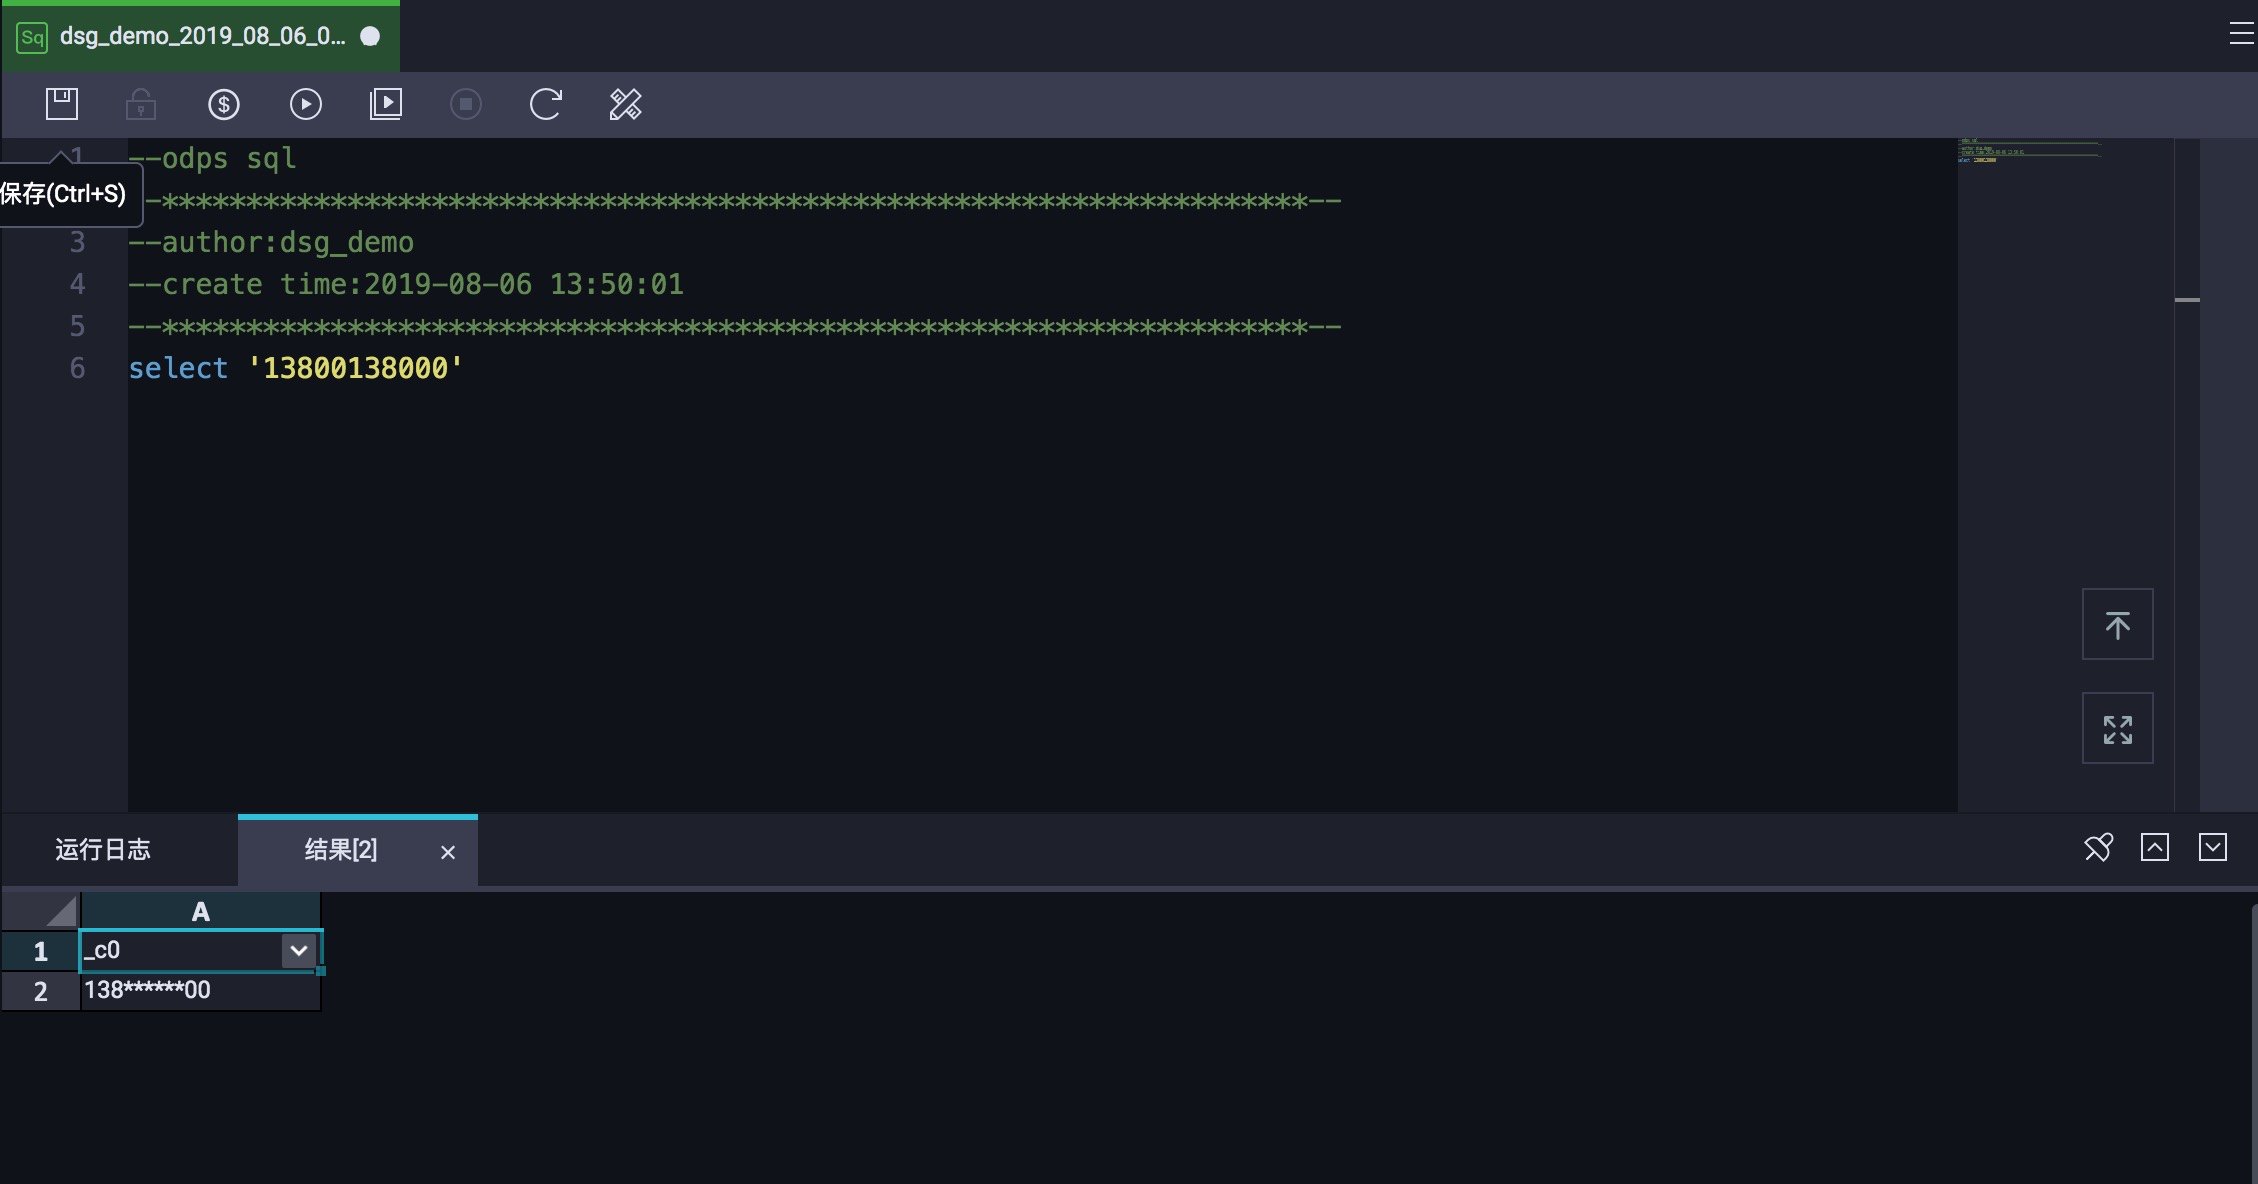Click the pin results panel icon
Image resolution: width=2258 pixels, height=1184 pixels.
coord(2098,848)
